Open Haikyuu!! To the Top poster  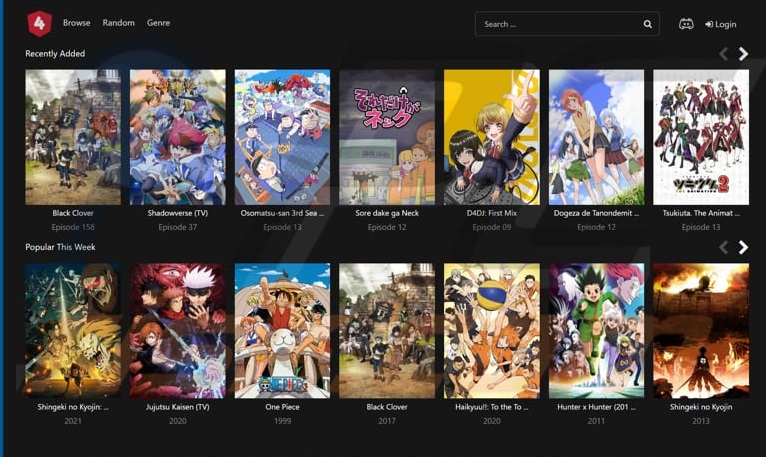coord(492,331)
